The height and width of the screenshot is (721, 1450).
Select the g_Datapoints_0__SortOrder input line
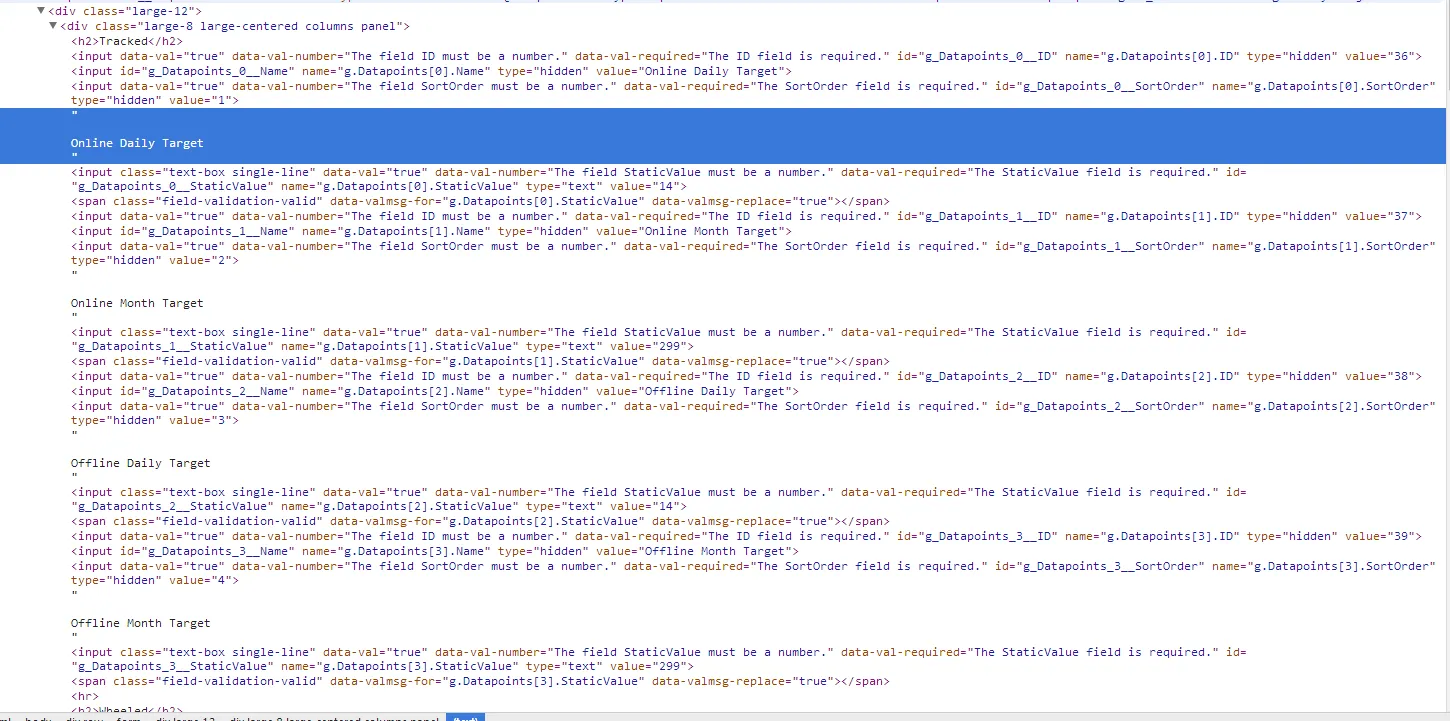(x=753, y=93)
